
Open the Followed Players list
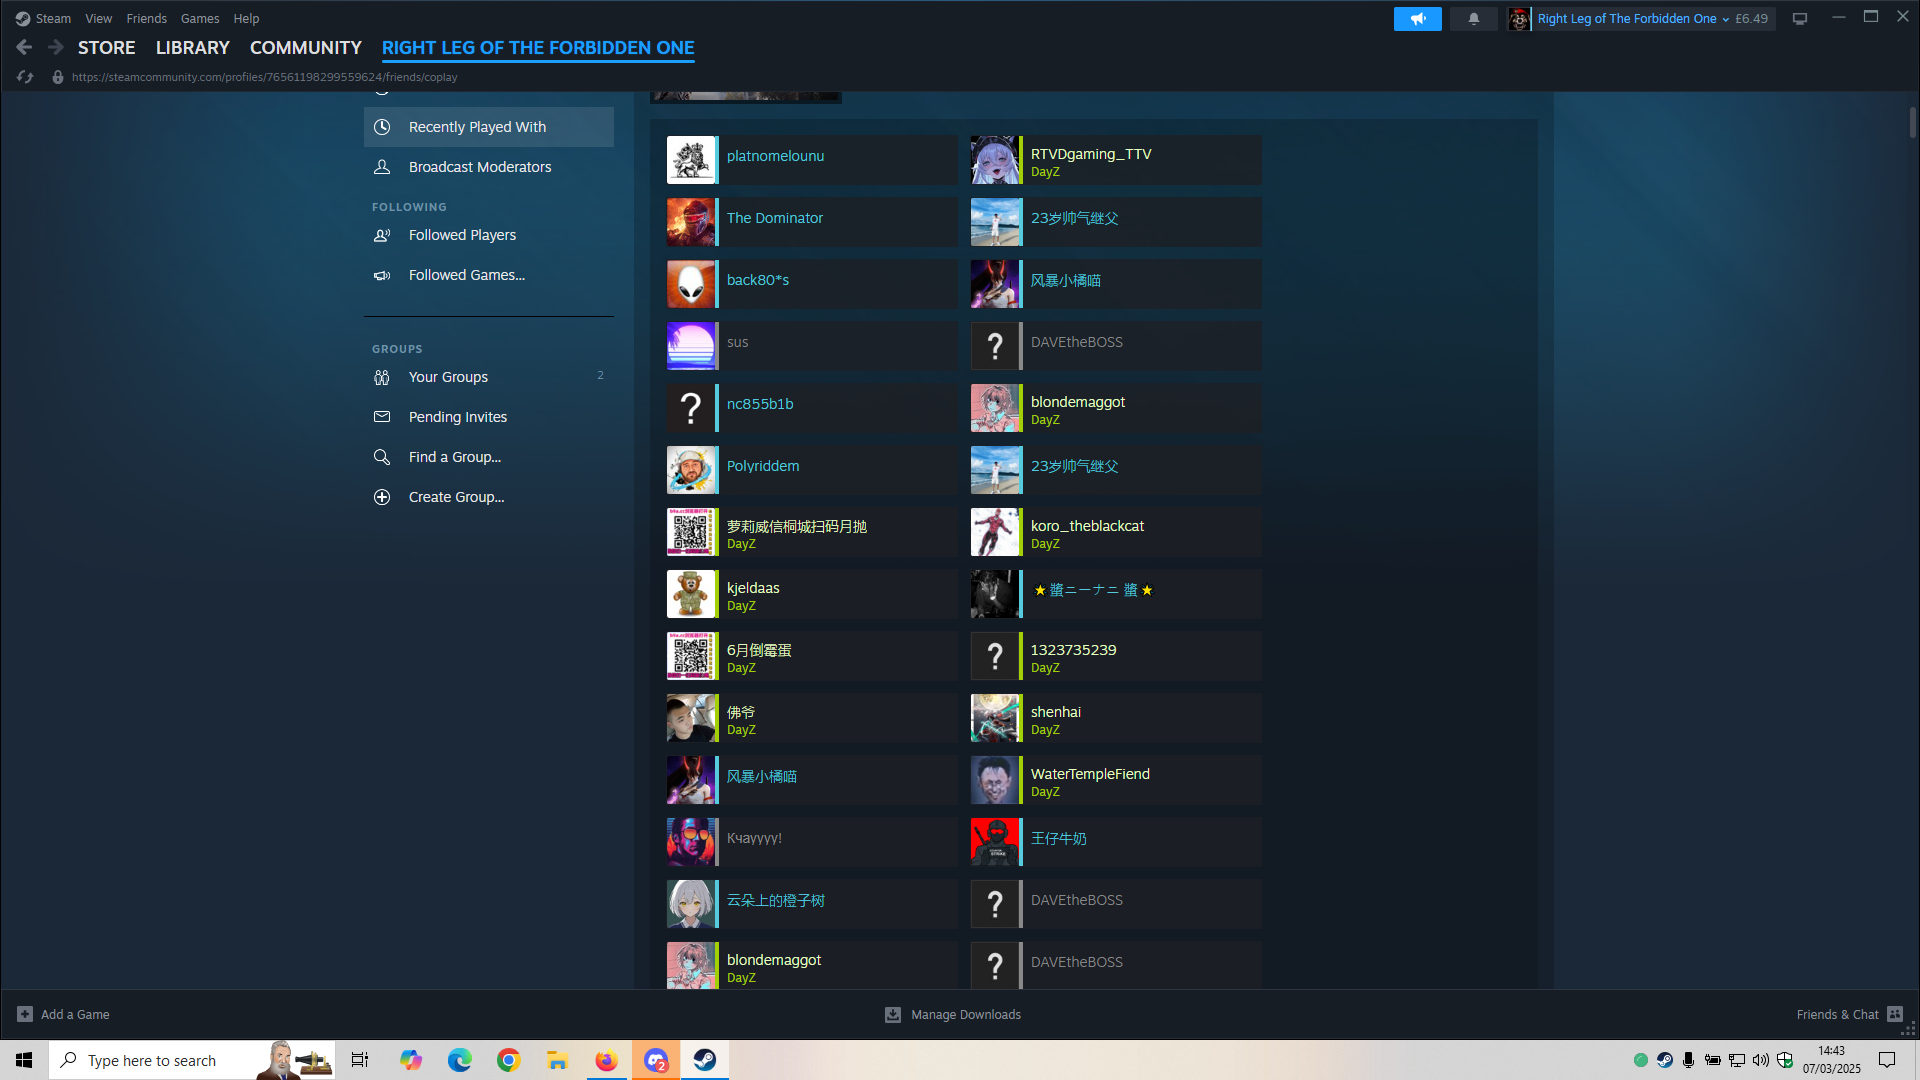point(489,235)
